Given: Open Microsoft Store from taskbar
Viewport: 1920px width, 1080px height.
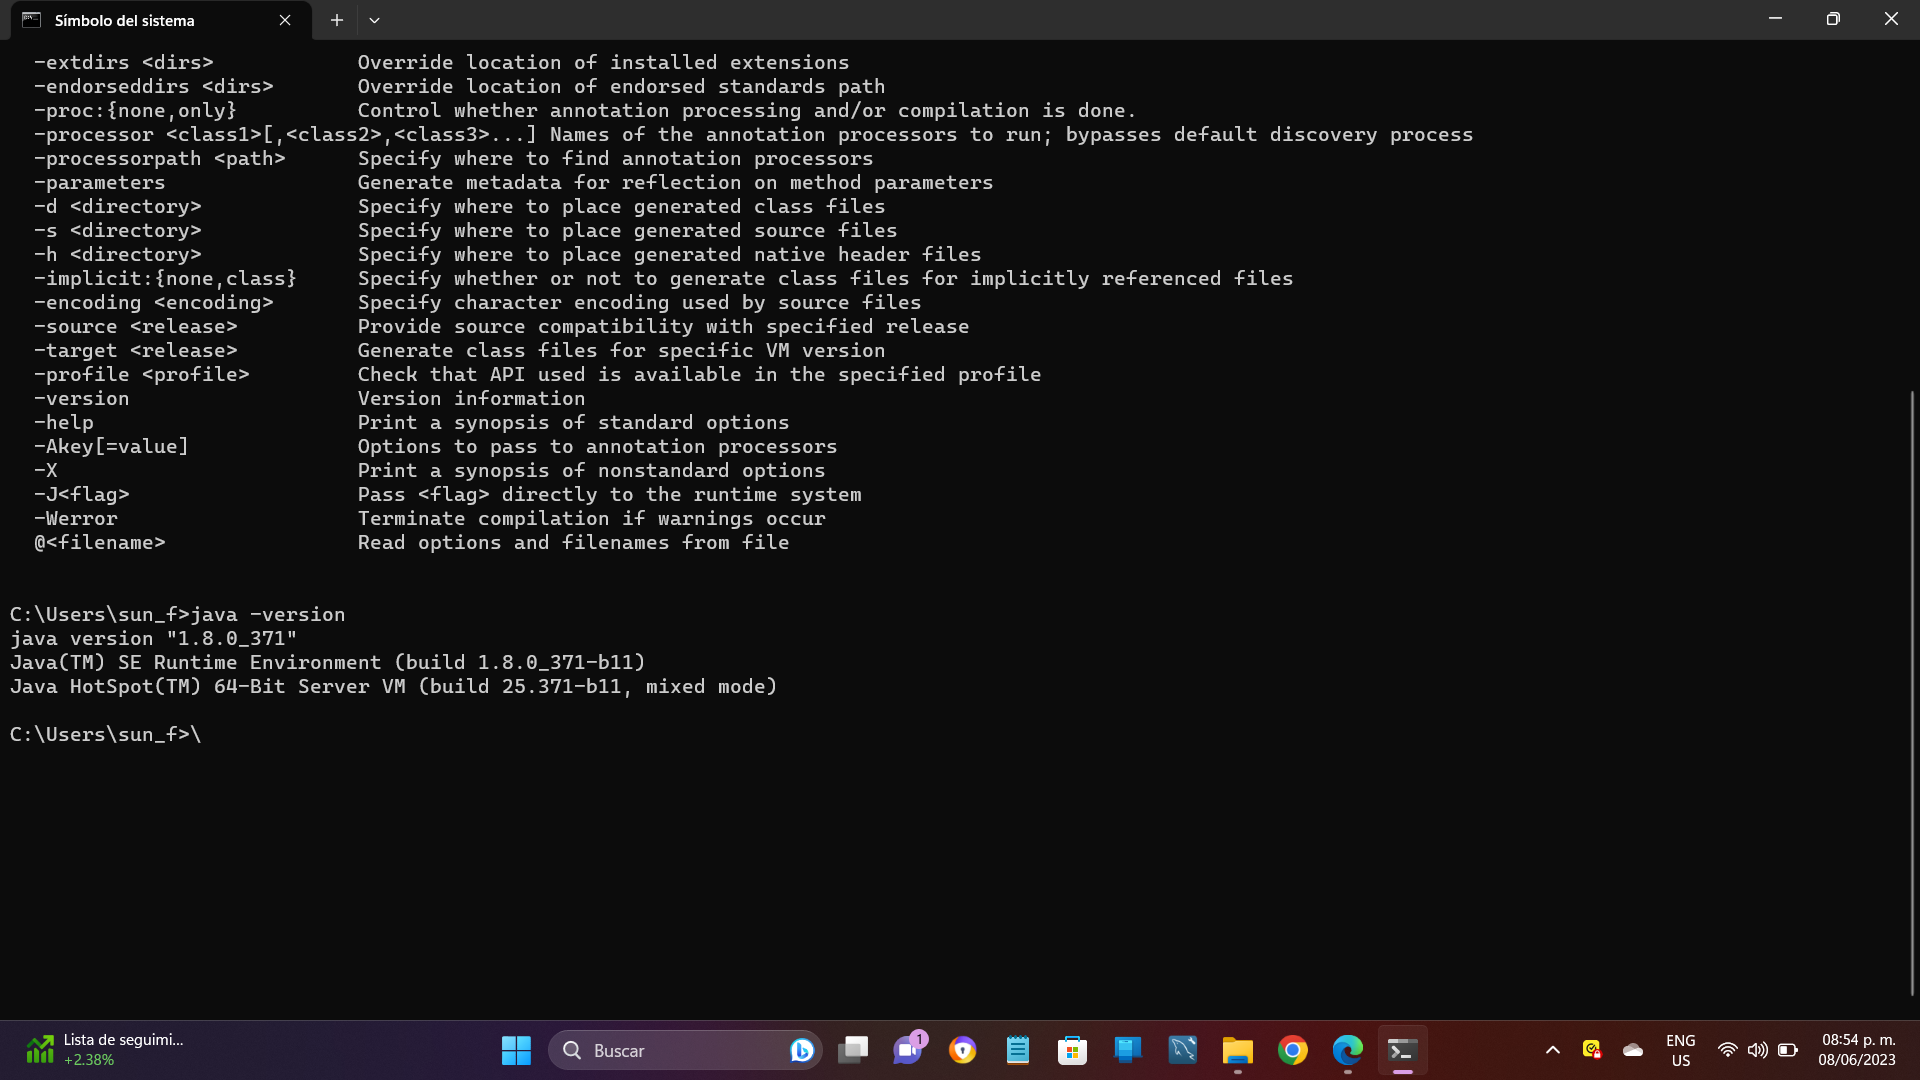Looking at the screenshot, I should coord(1073,1050).
